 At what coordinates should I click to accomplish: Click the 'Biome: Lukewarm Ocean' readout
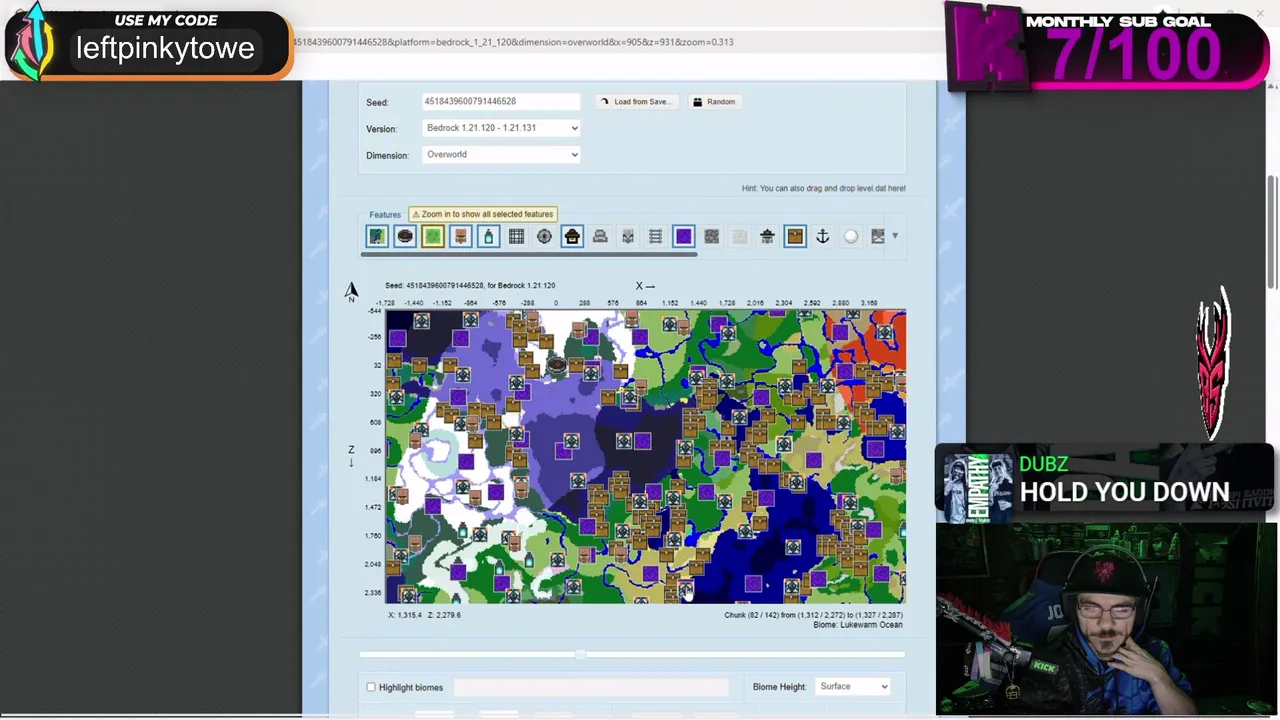tap(858, 625)
